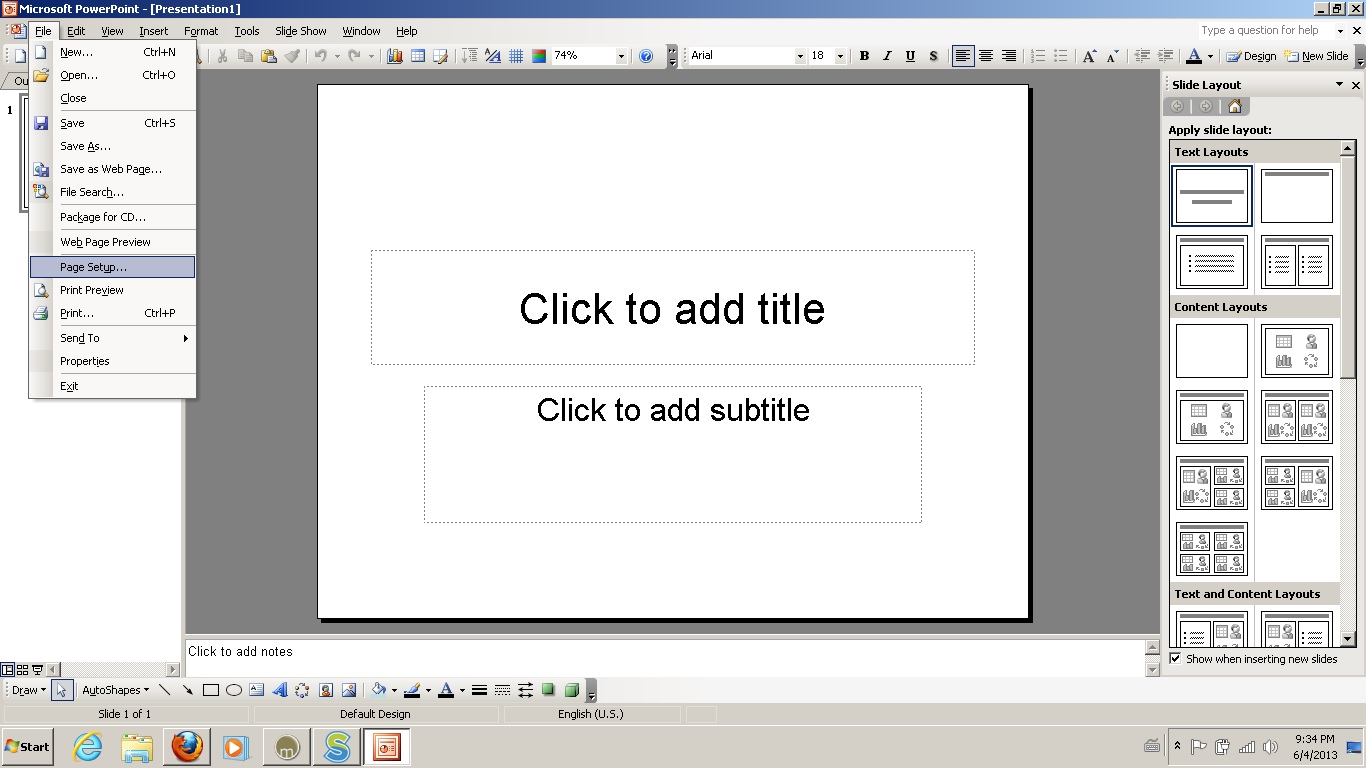
Task: Click the Fill Color bucket swatch
Action: 379,690
